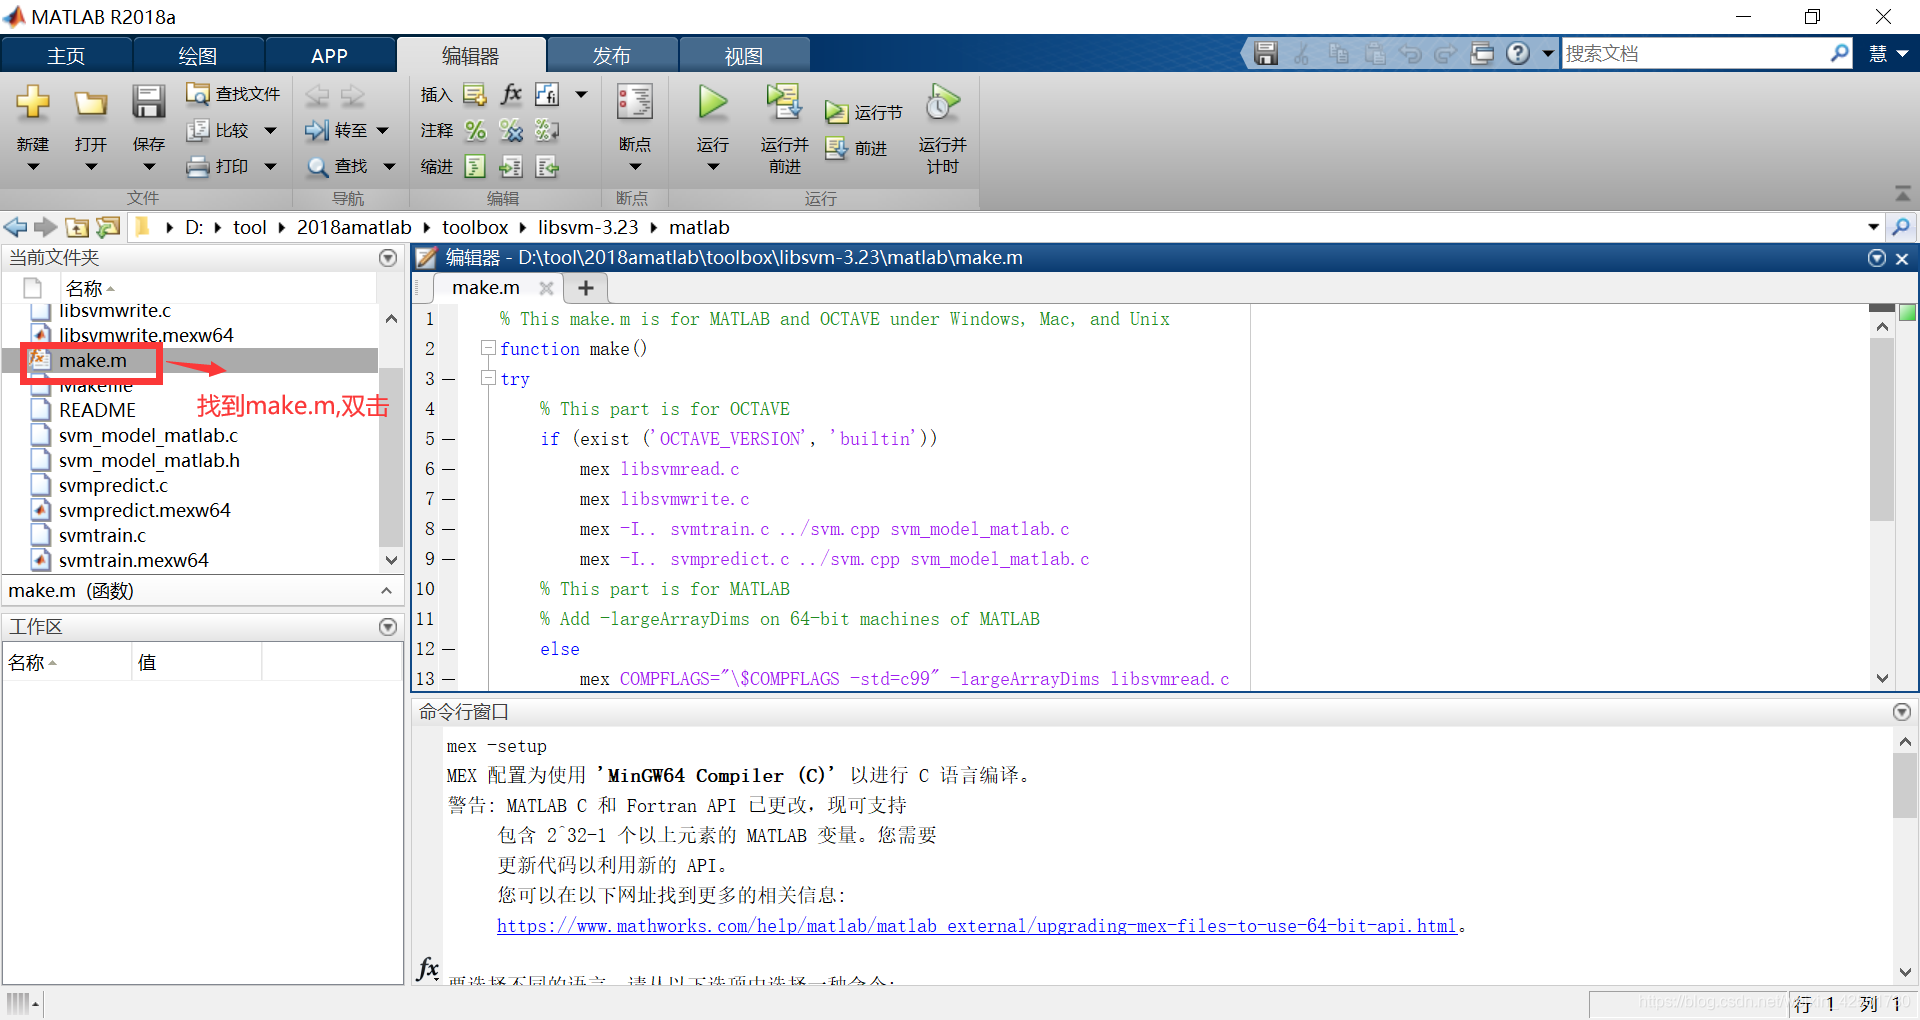Click the libsvm-3.23 breadcrumb in address bar

tap(588, 227)
